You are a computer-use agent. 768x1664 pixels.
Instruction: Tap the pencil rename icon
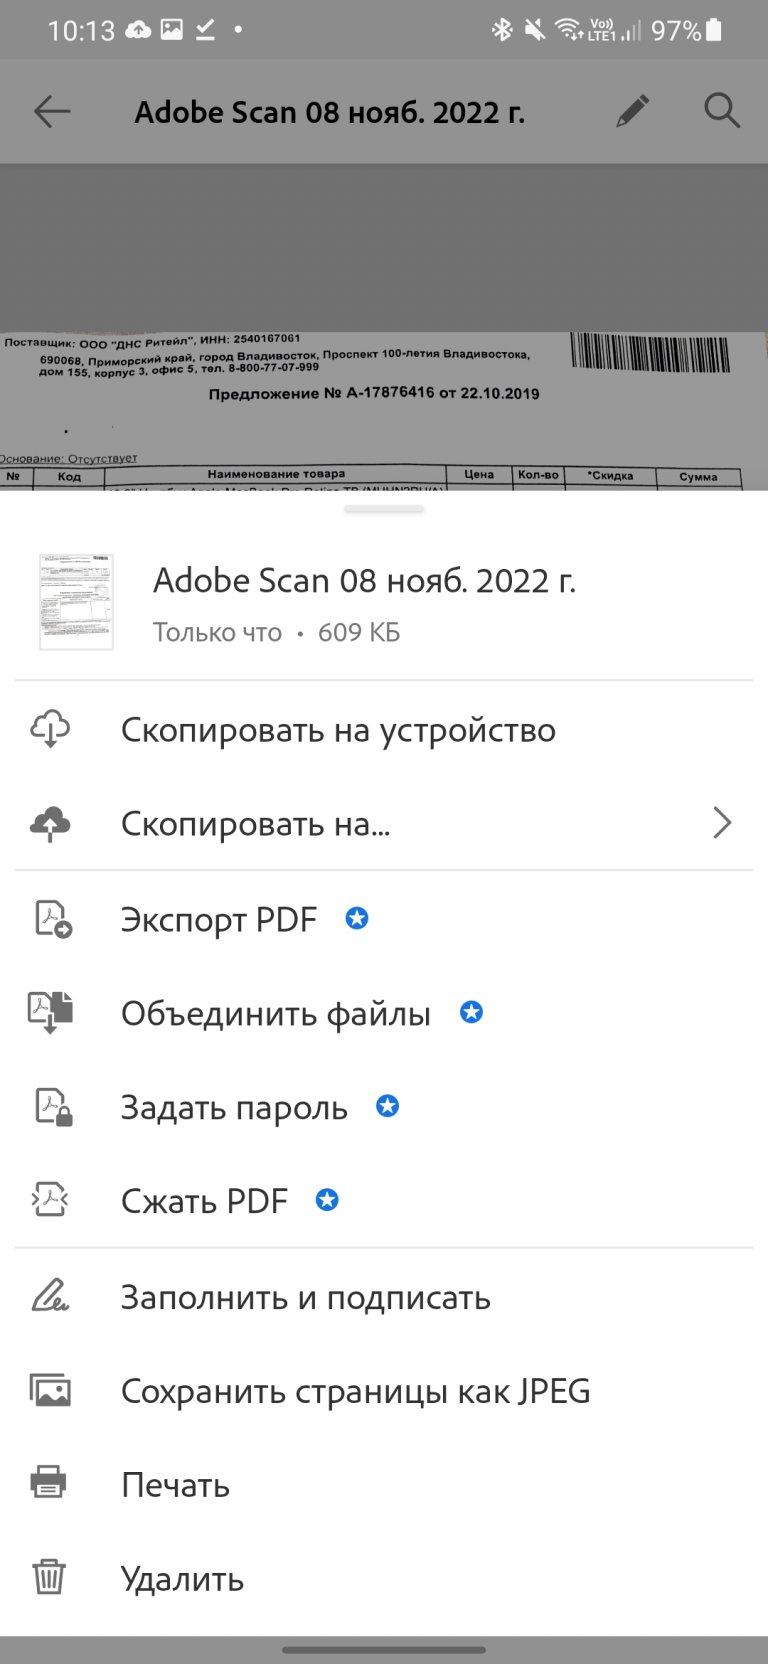[x=632, y=111]
